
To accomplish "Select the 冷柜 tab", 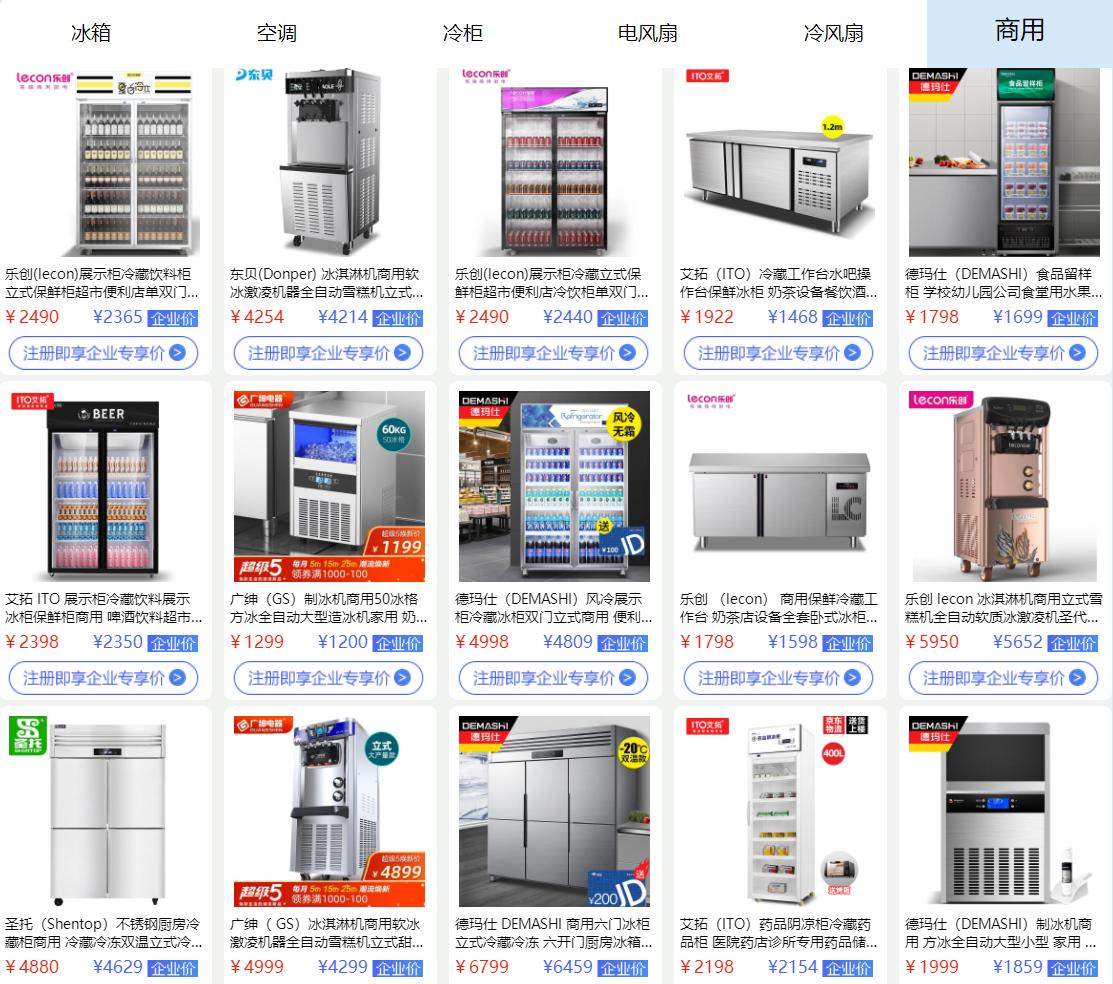I will pyautogui.click(x=463, y=33).
